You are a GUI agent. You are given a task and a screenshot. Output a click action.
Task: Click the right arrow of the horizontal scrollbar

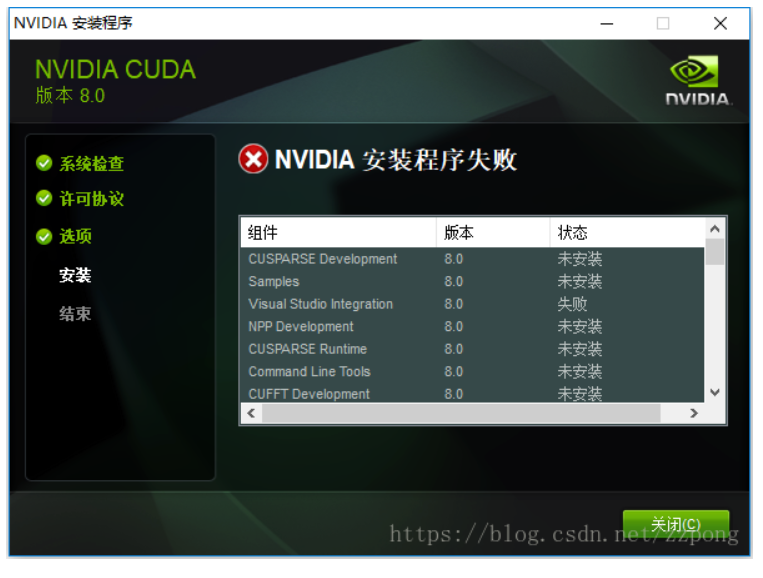(694, 413)
